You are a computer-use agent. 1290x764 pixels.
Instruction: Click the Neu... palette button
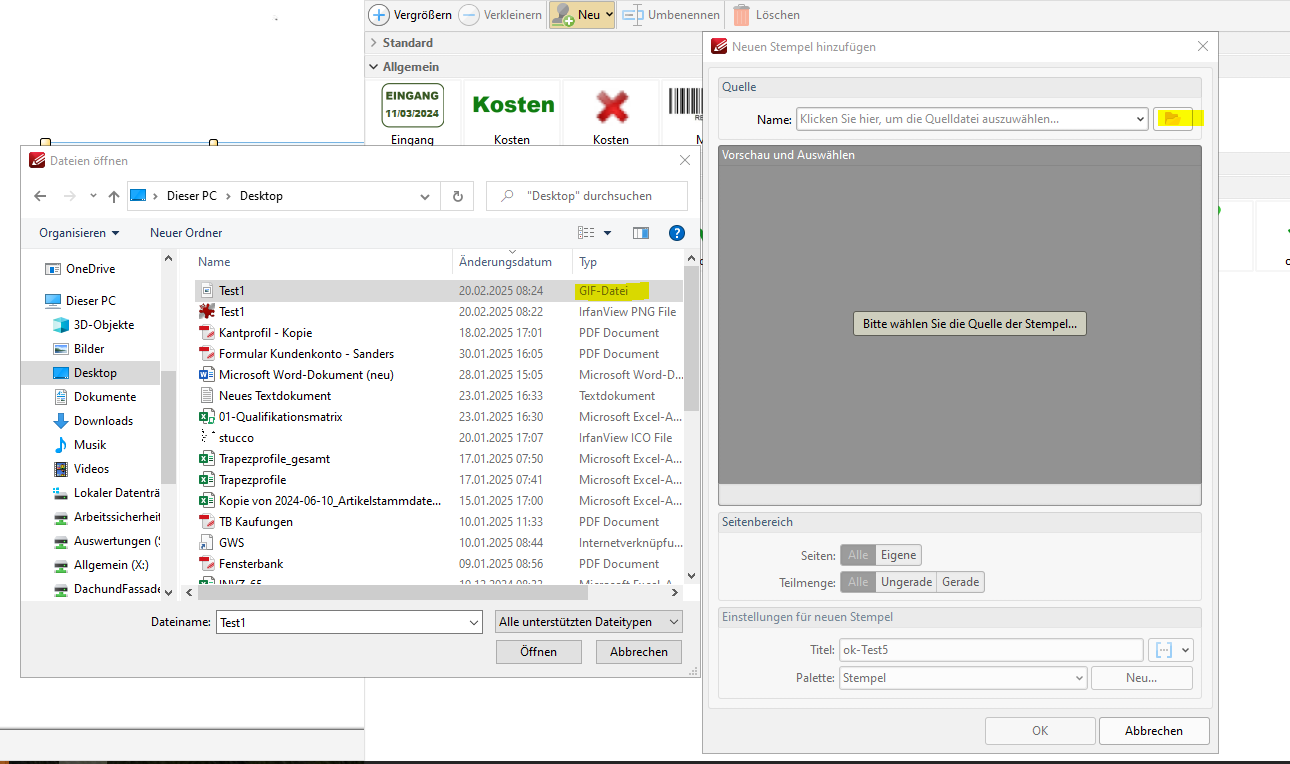(1141, 678)
